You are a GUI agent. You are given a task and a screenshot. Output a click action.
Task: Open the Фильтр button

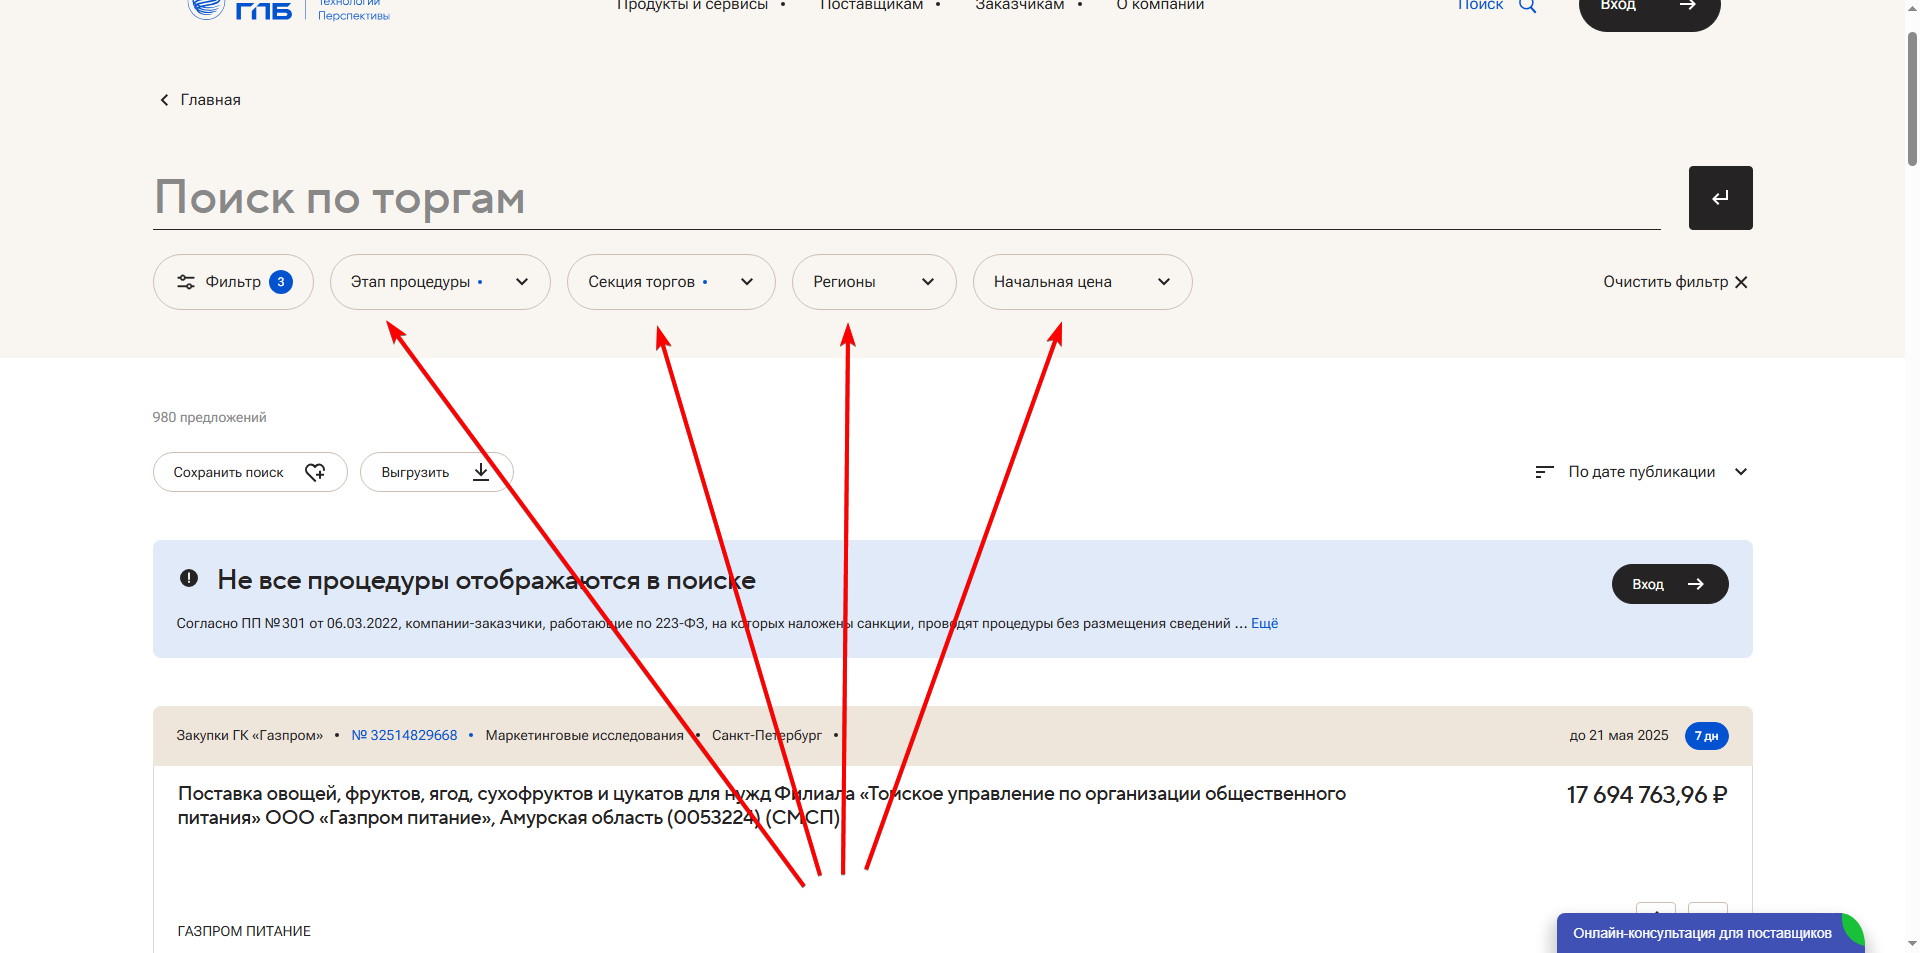point(233,282)
